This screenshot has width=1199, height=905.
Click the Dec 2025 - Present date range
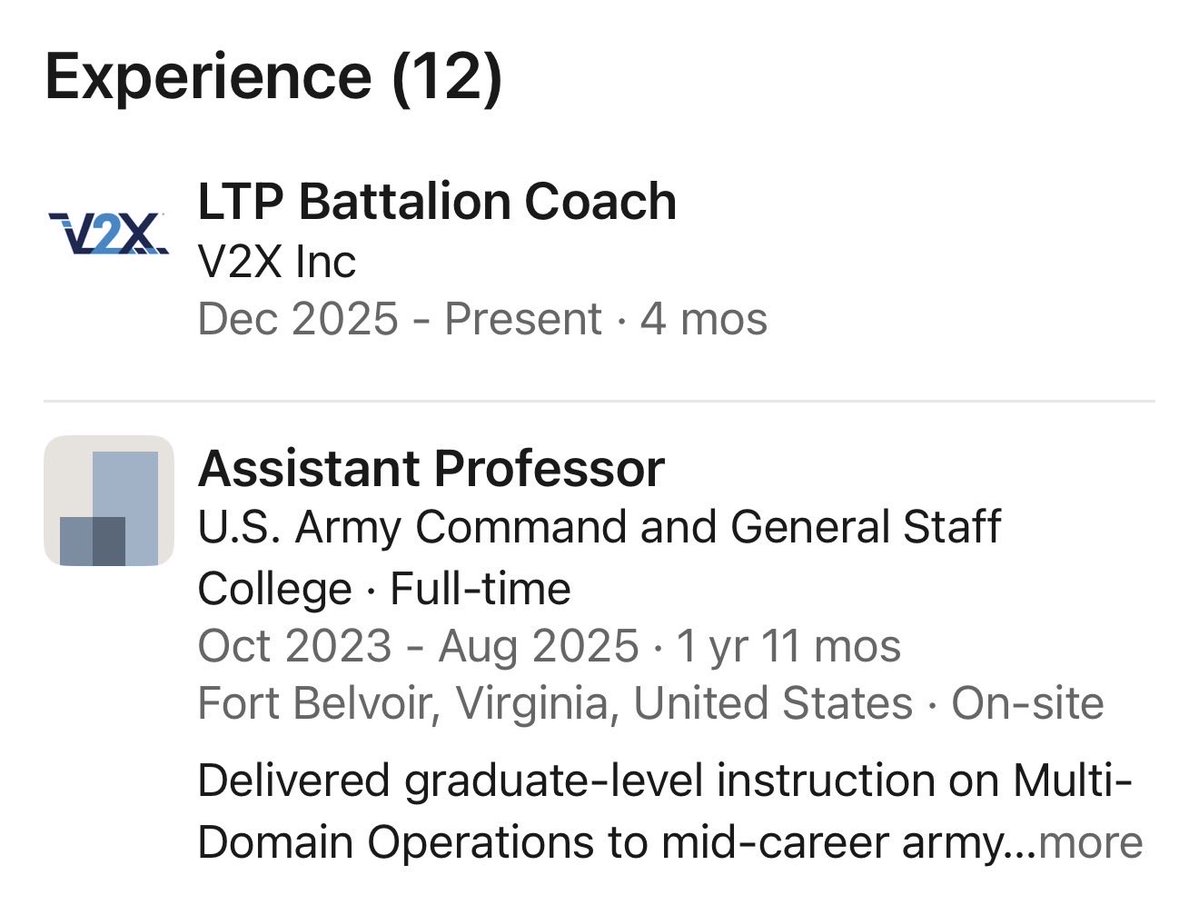399,320
